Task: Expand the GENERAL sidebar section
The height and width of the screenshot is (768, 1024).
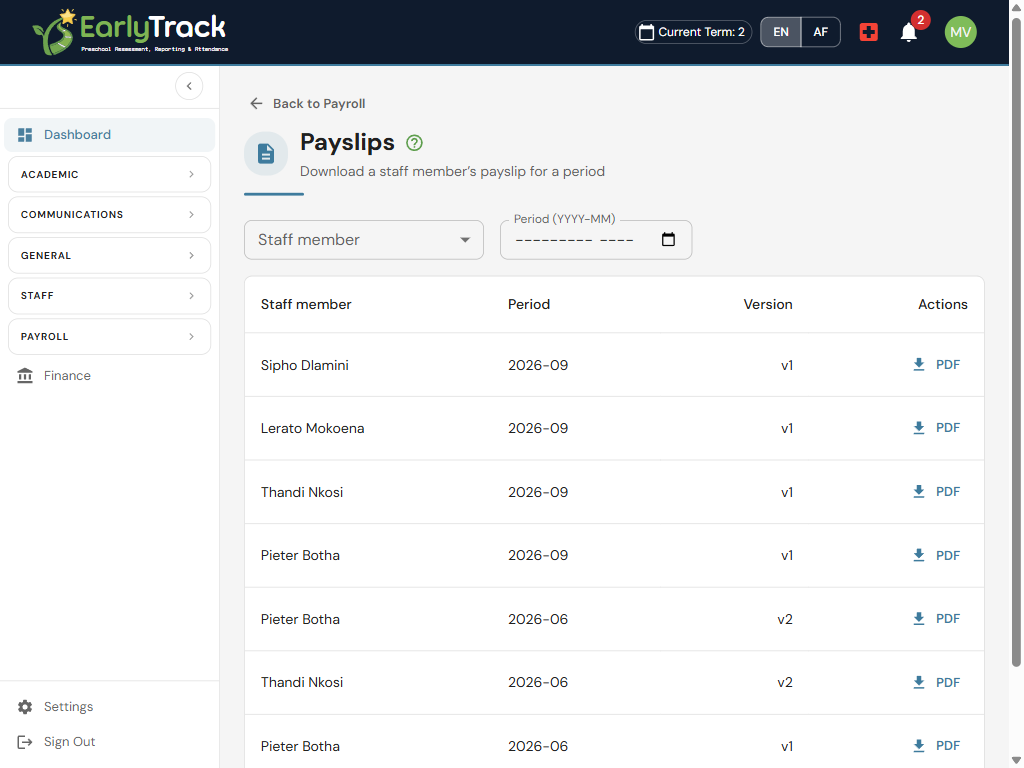Action: click(110, 255)
